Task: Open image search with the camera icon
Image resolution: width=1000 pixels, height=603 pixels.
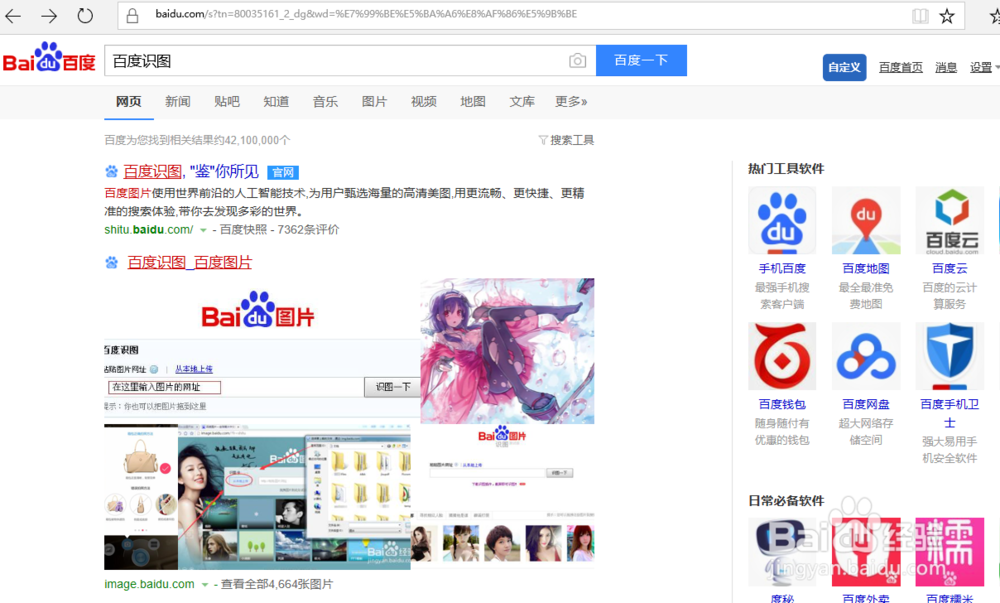Action: click(x=577, y=61)
